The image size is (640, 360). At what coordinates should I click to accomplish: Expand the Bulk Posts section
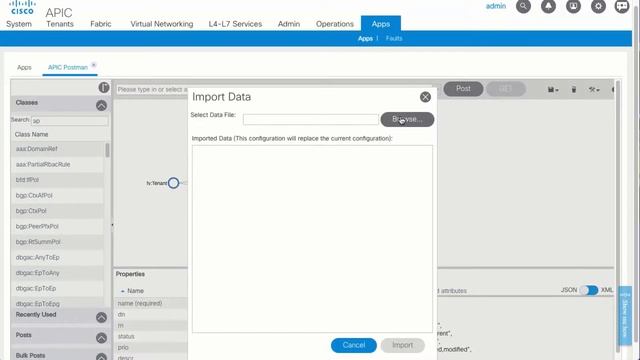(x=102, y=357)
